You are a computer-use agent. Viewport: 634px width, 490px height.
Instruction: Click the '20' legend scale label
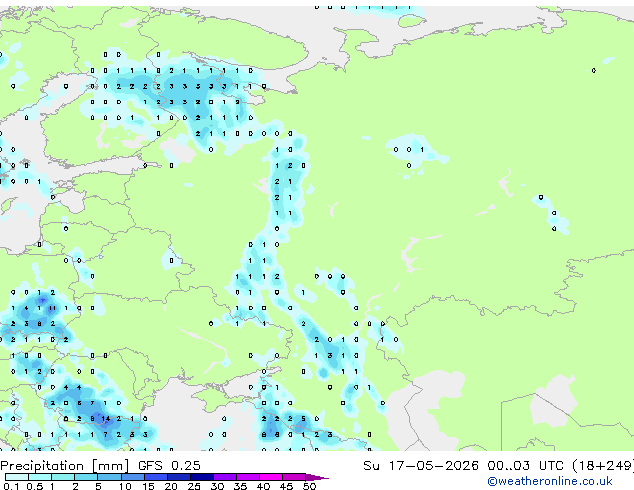click(x=171, y=486)
